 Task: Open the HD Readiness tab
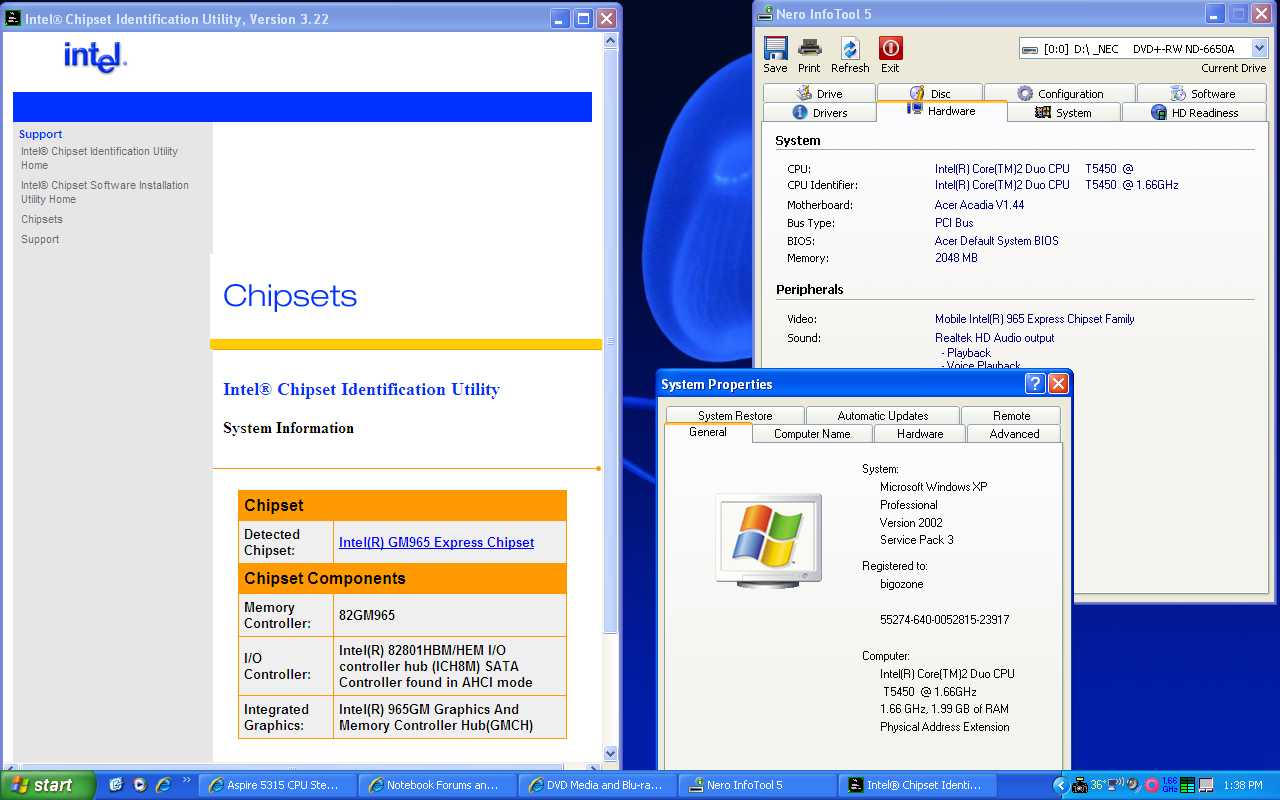pyautogui.click(x=1194, y=112)
